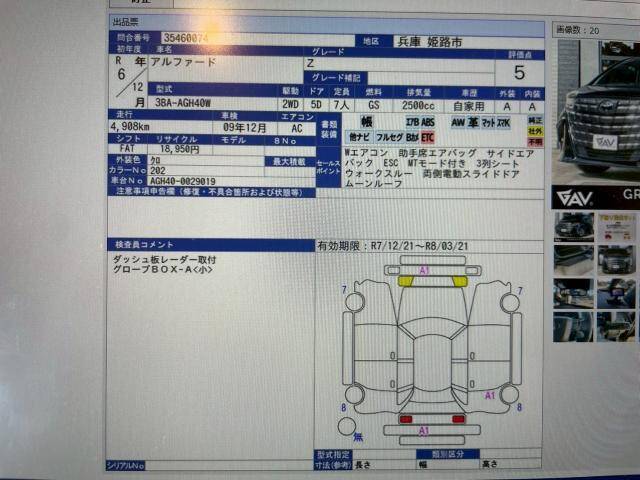
Task: Click the 不明 red status badge
Action: [x=535, y=141]
